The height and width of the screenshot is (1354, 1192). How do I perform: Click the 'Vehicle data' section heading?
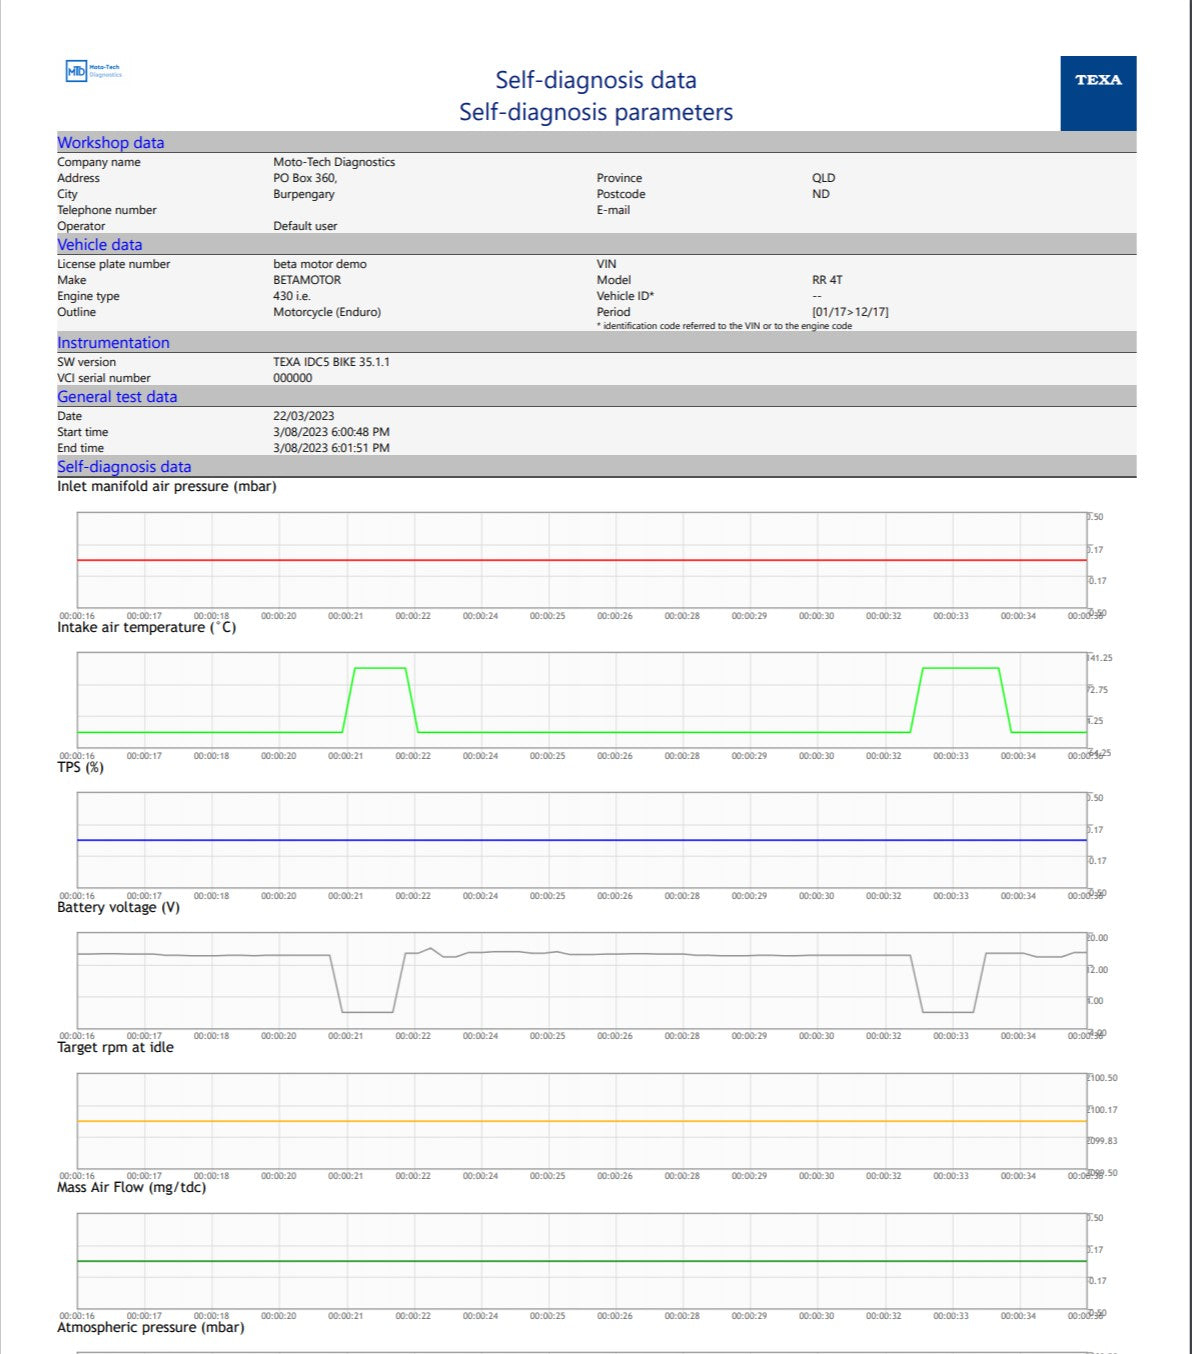click(100, 244)
